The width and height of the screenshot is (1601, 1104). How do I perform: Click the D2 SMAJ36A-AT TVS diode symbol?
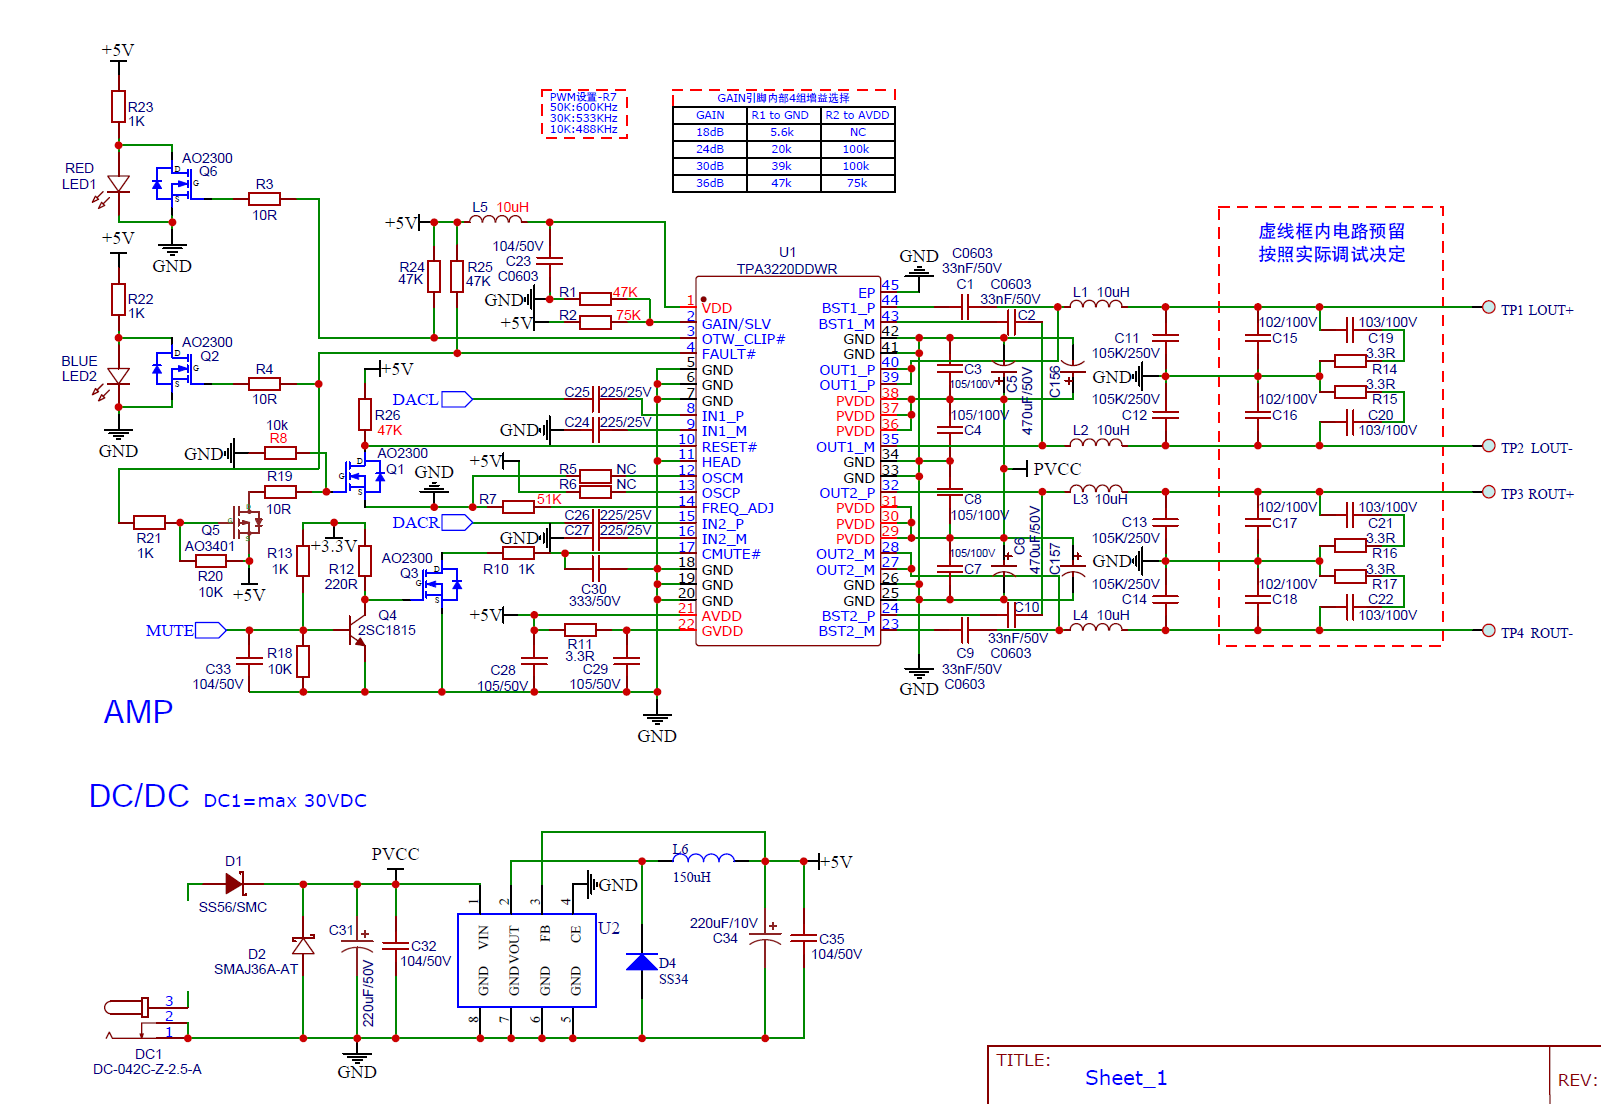[x=303, y=945]
